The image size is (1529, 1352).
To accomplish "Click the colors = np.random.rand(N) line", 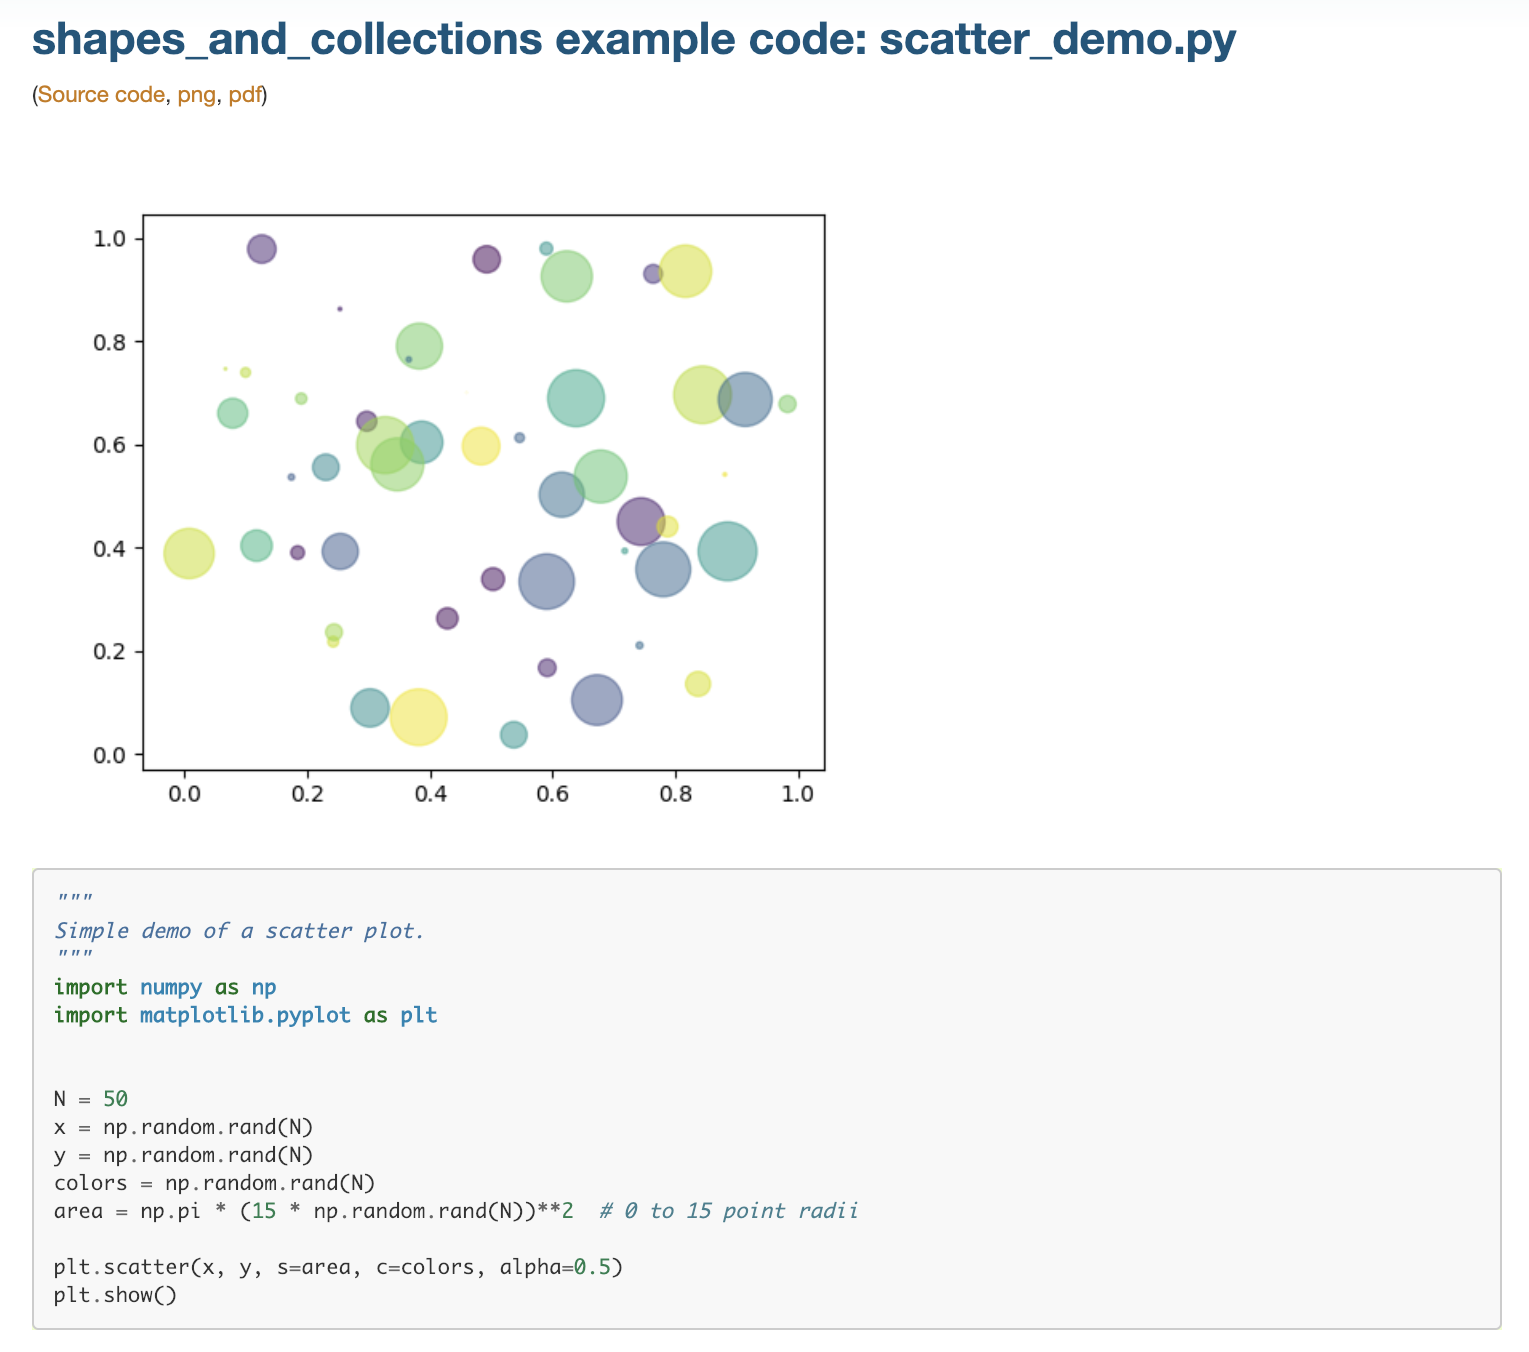I will (x=214, y=1183).
